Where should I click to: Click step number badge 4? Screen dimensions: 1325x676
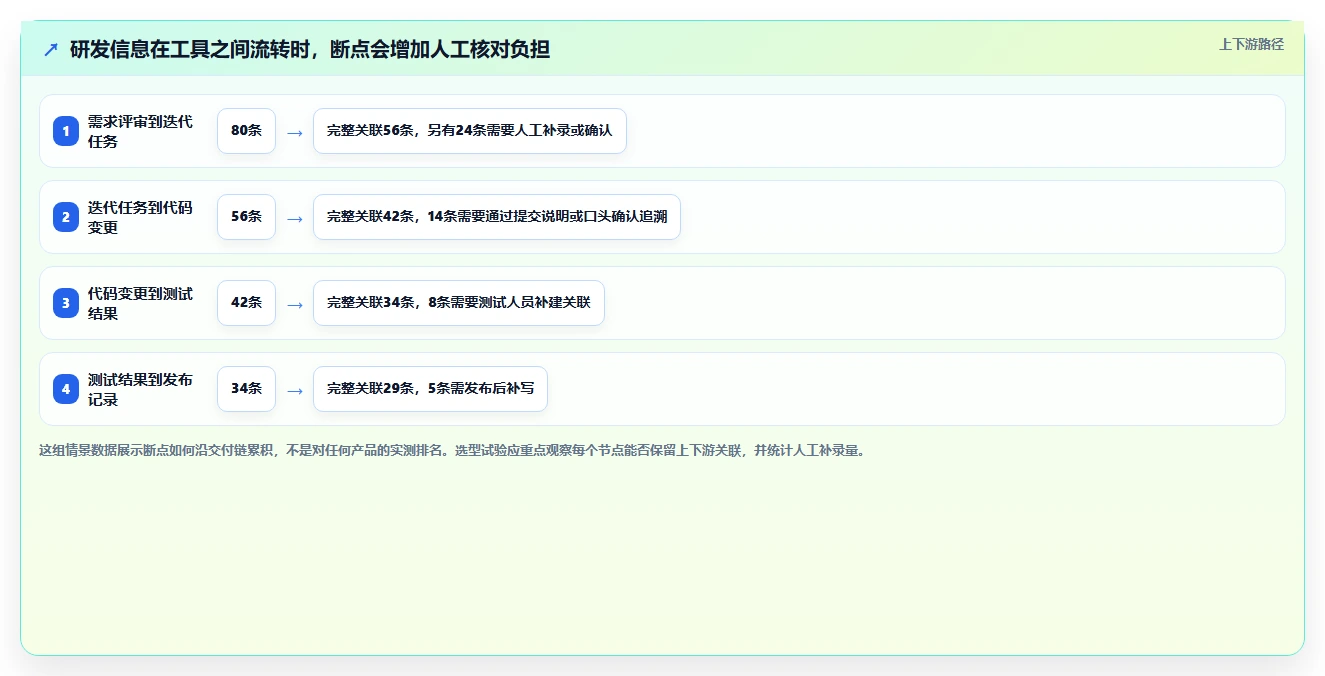coord(66,389)
